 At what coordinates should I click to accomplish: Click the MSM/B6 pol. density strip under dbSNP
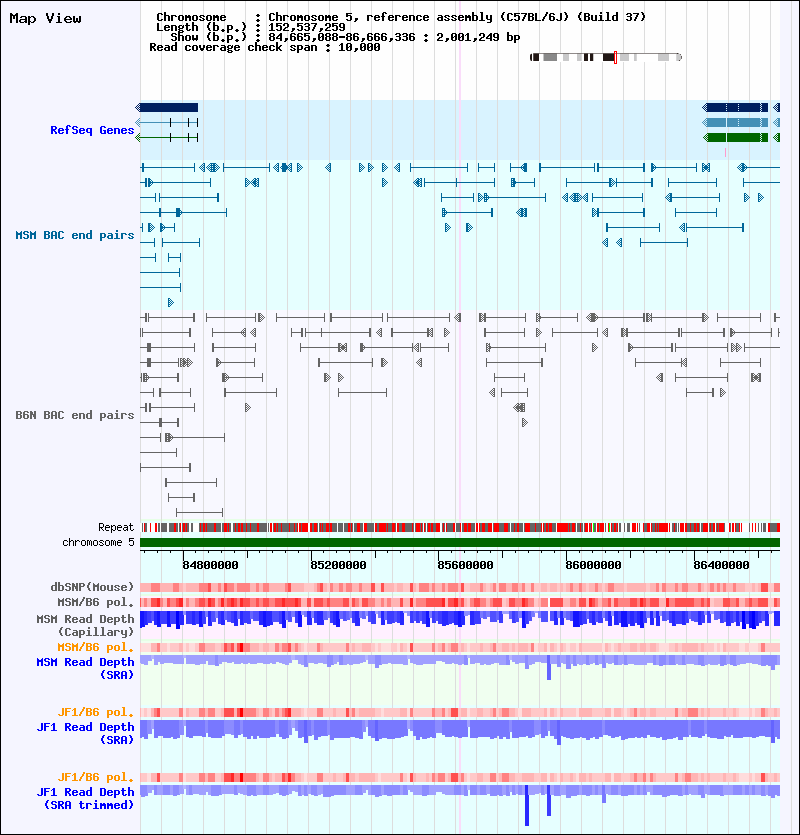pyautogui.click(x=460, y=602)
